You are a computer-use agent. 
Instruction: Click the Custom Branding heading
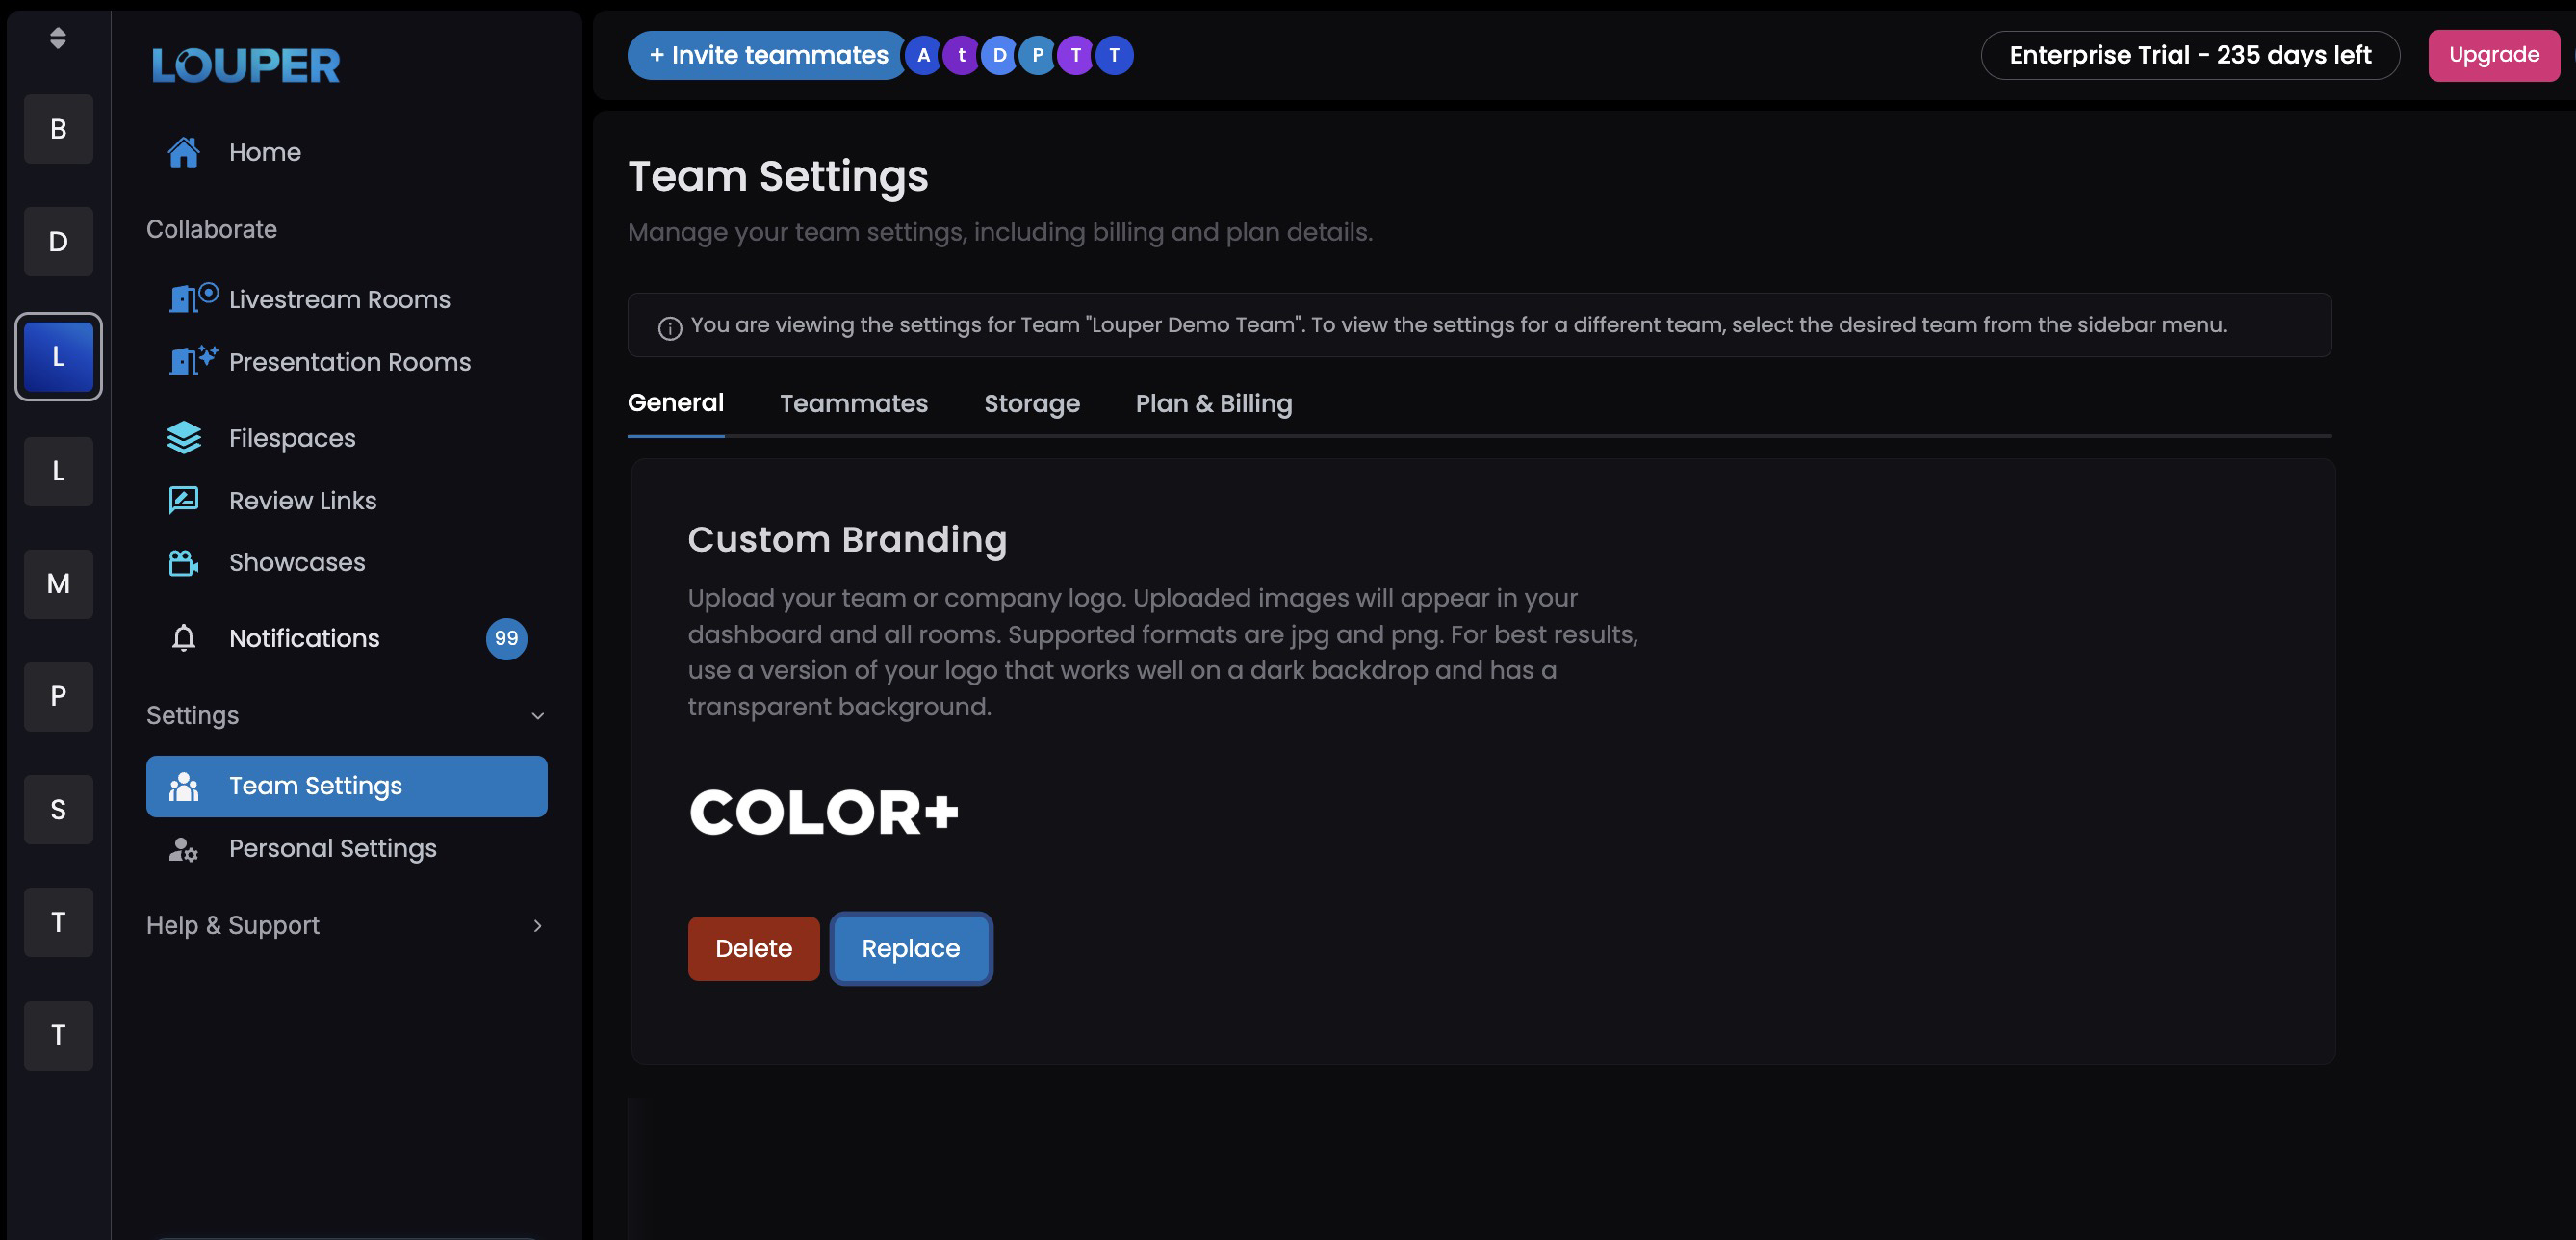pyautogui.click(x=847, y=539)
